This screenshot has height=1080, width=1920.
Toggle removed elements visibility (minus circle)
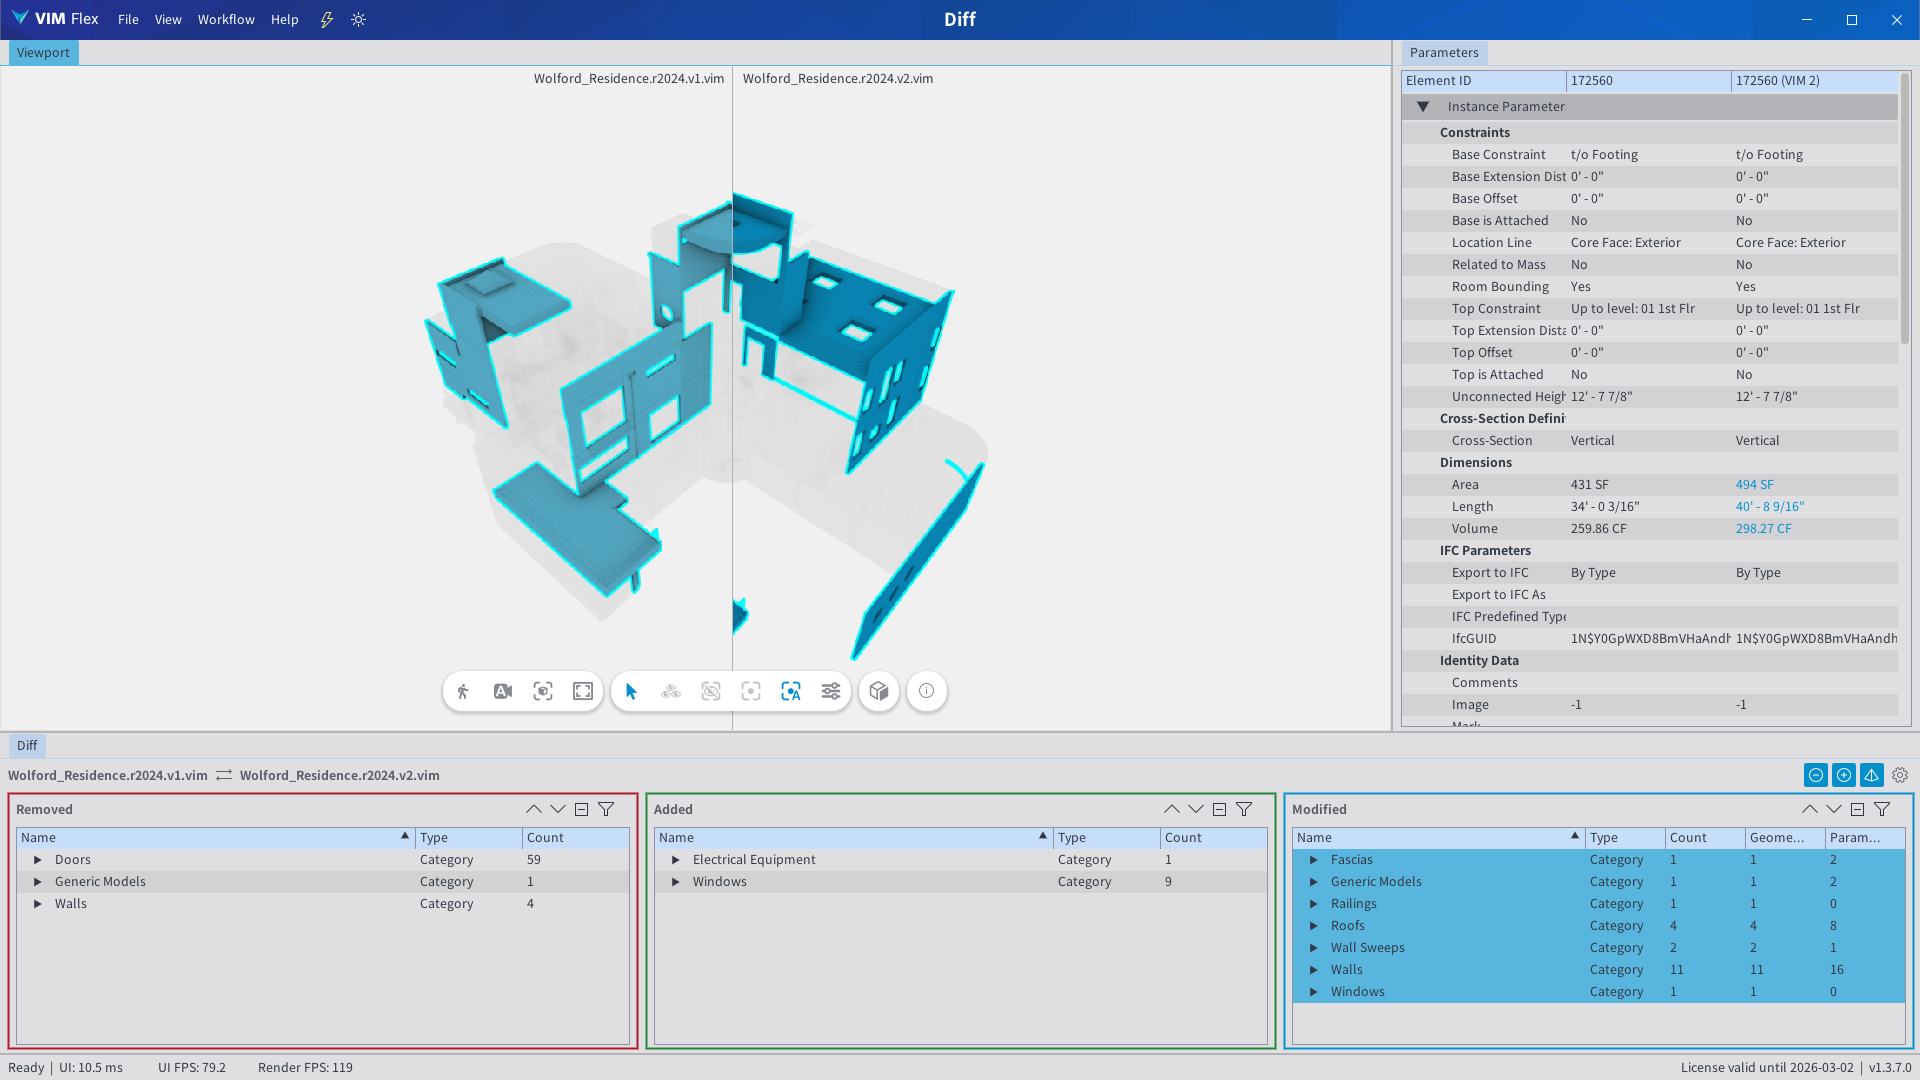point(1816,775)
